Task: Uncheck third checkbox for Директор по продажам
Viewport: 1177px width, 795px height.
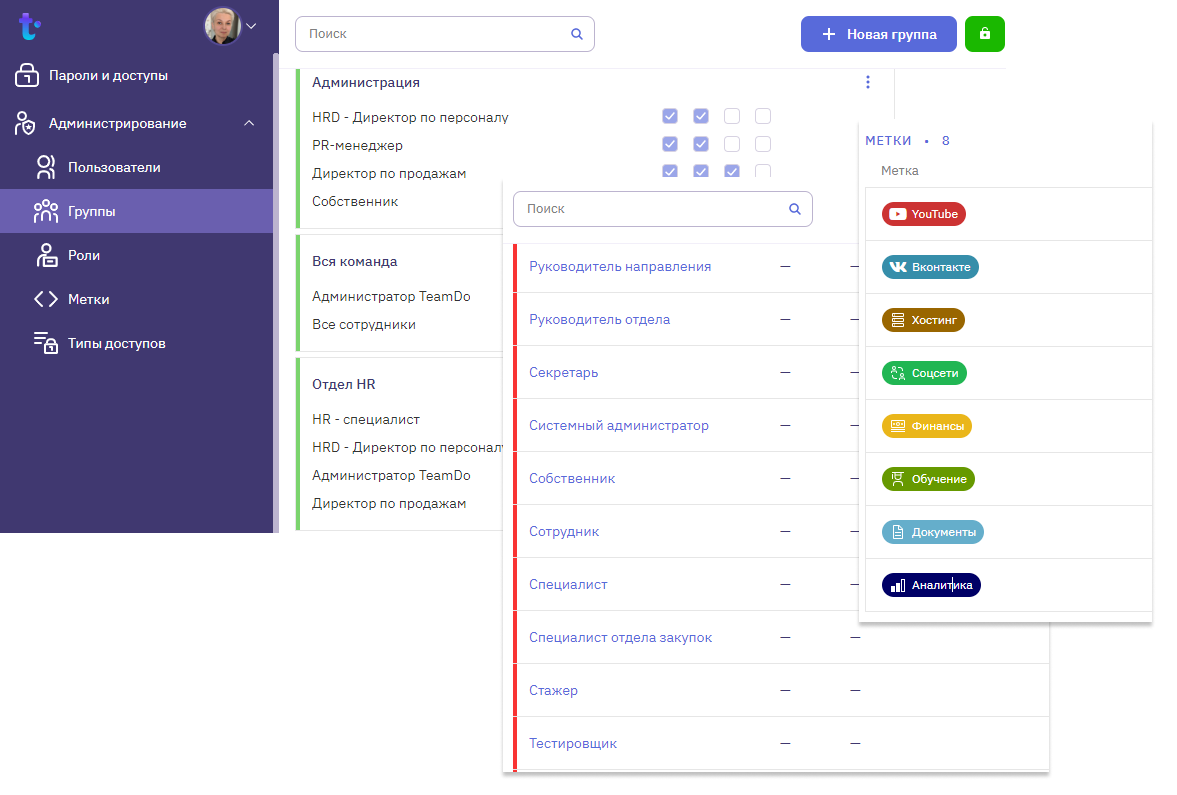Action: tap(732, 171)
